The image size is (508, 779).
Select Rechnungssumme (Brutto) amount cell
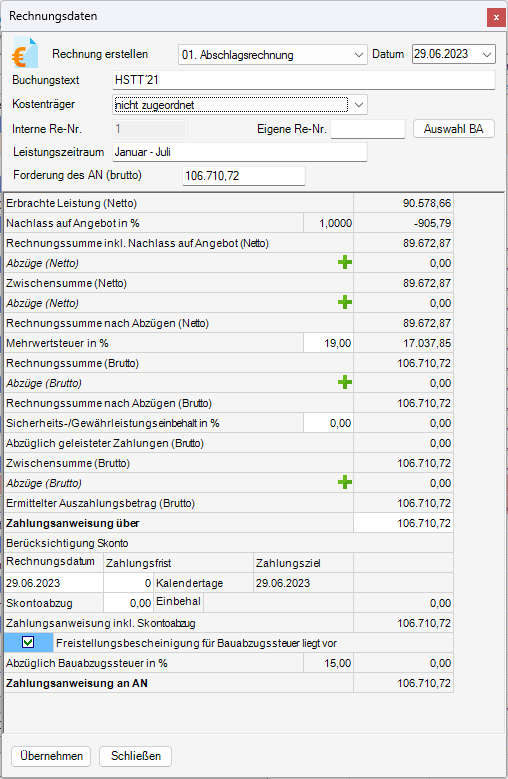tap(403, 363)
